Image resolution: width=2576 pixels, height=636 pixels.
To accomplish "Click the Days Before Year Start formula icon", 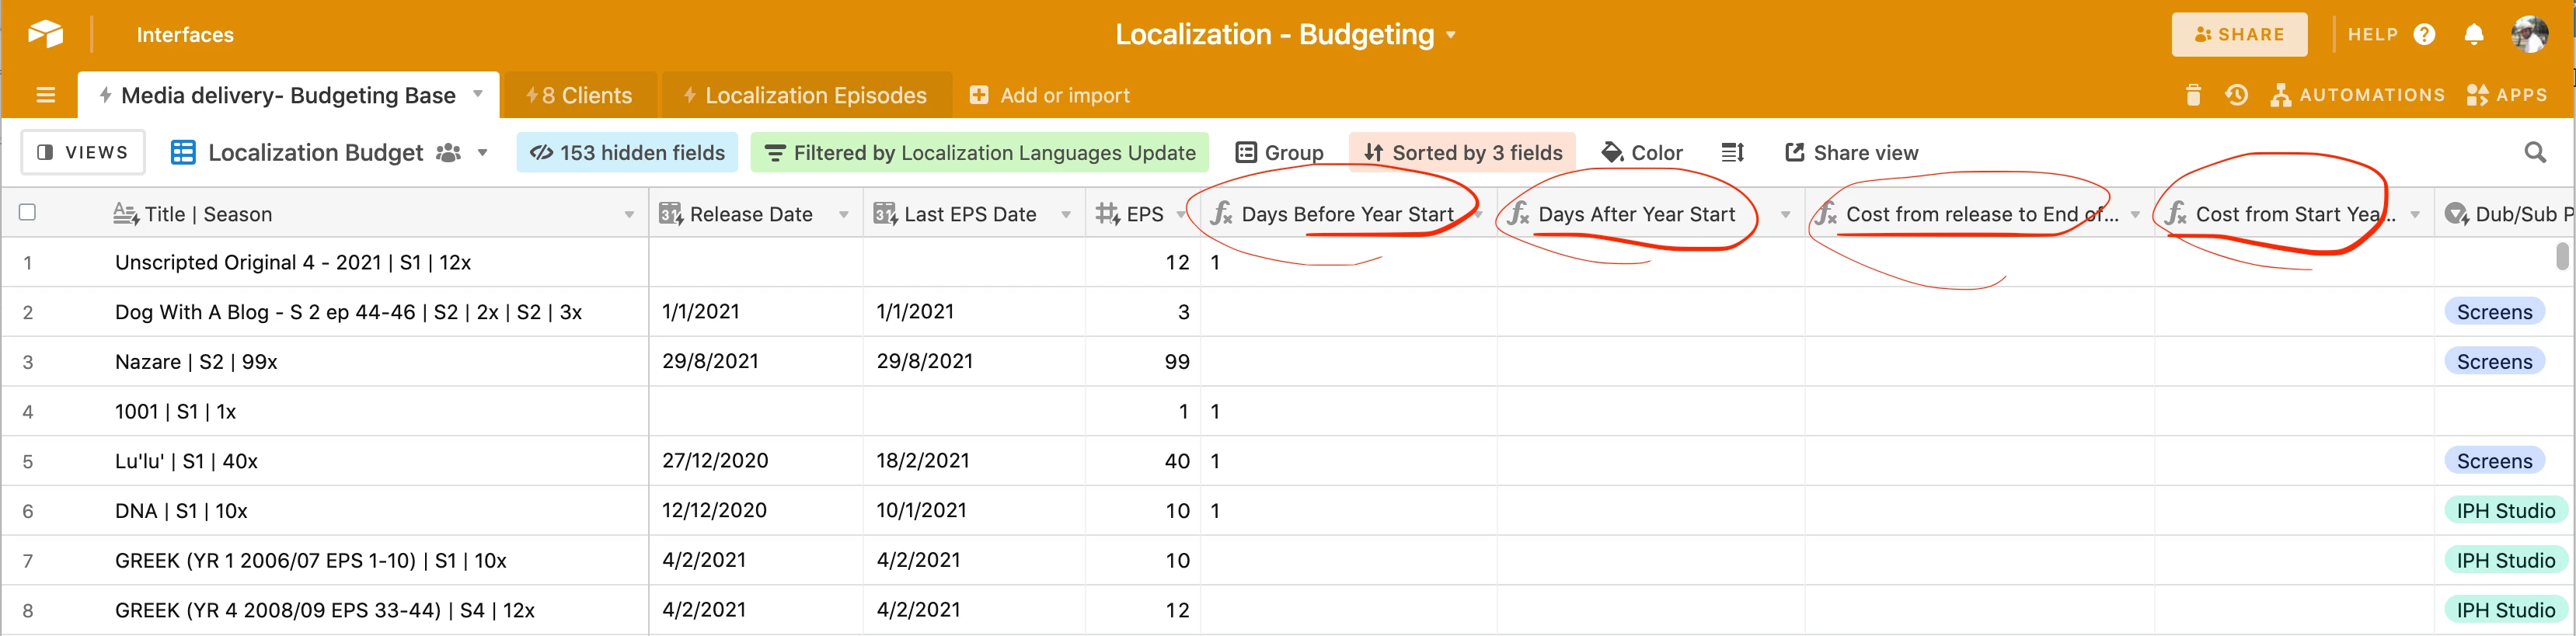I will [x=1222, y=213].
